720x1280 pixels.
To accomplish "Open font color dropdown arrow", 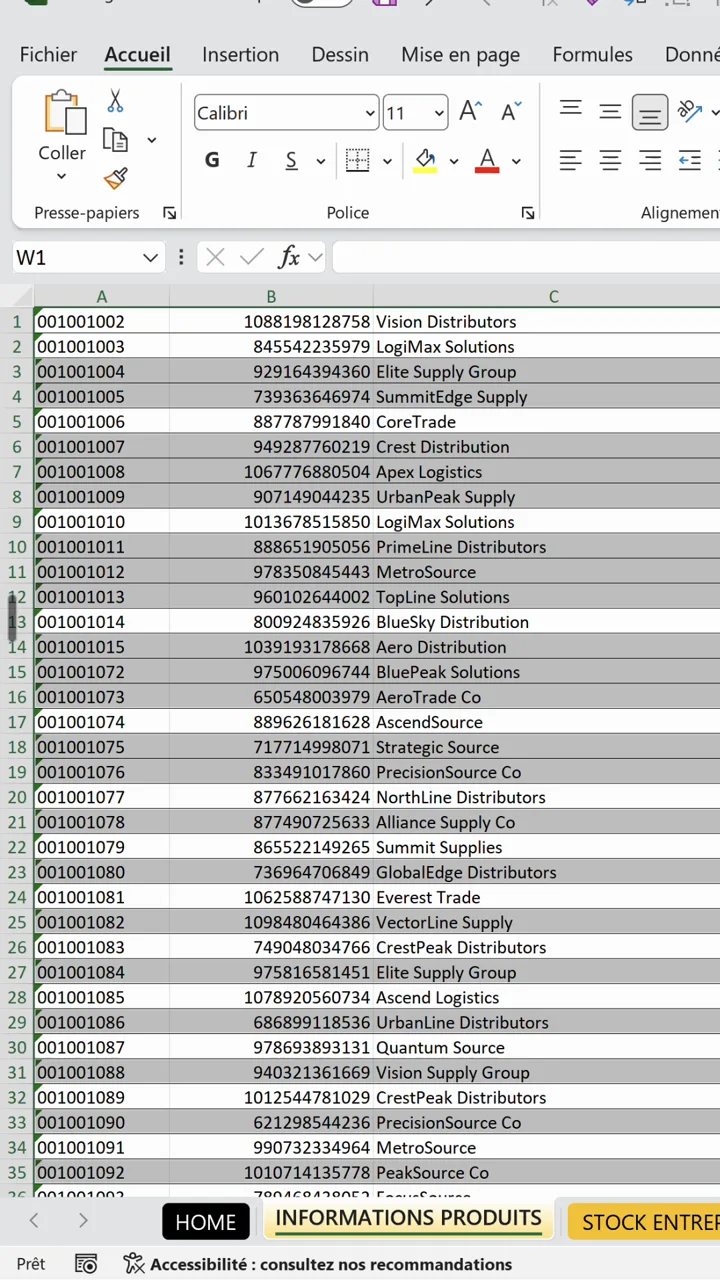I will (x=516, y=161).
